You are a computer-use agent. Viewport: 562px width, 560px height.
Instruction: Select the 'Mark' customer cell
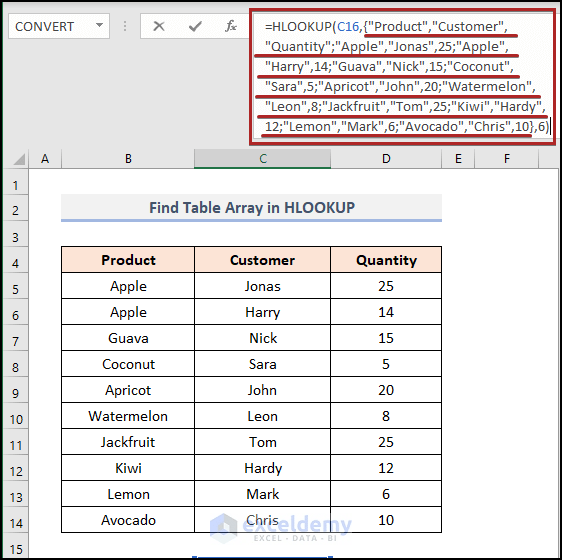[262, 494]
